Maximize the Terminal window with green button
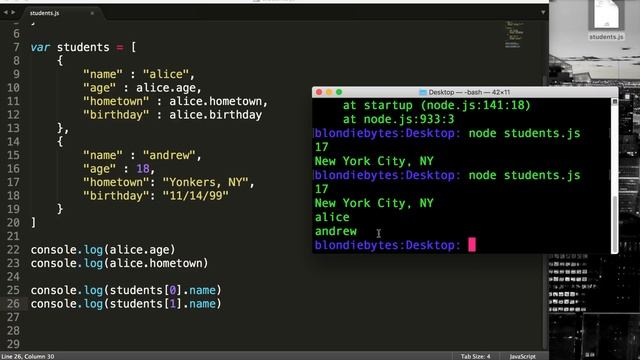The width and height of the screenshot is (640, 360). pos(339,92)
